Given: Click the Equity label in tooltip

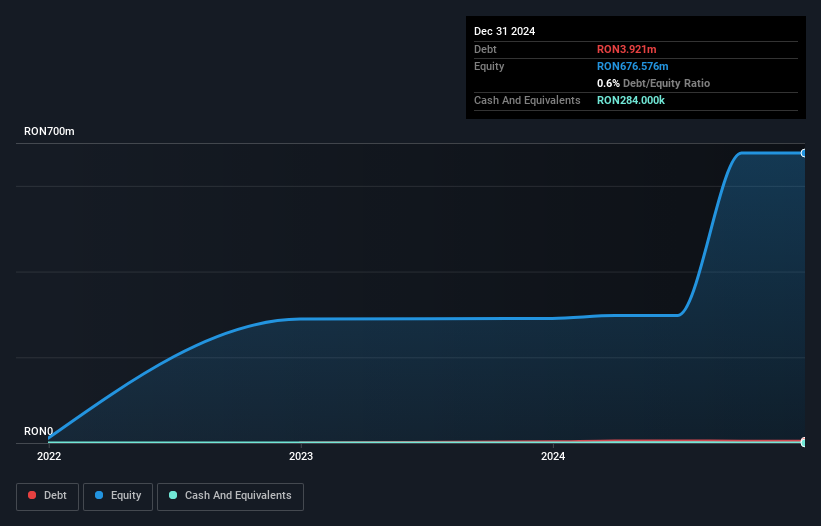Looking at the screenshot, I should 489,66.
